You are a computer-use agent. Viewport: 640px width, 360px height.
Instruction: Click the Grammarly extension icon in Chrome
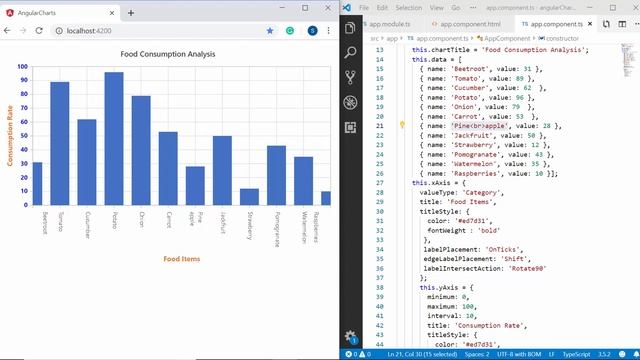tap(290, 31)
